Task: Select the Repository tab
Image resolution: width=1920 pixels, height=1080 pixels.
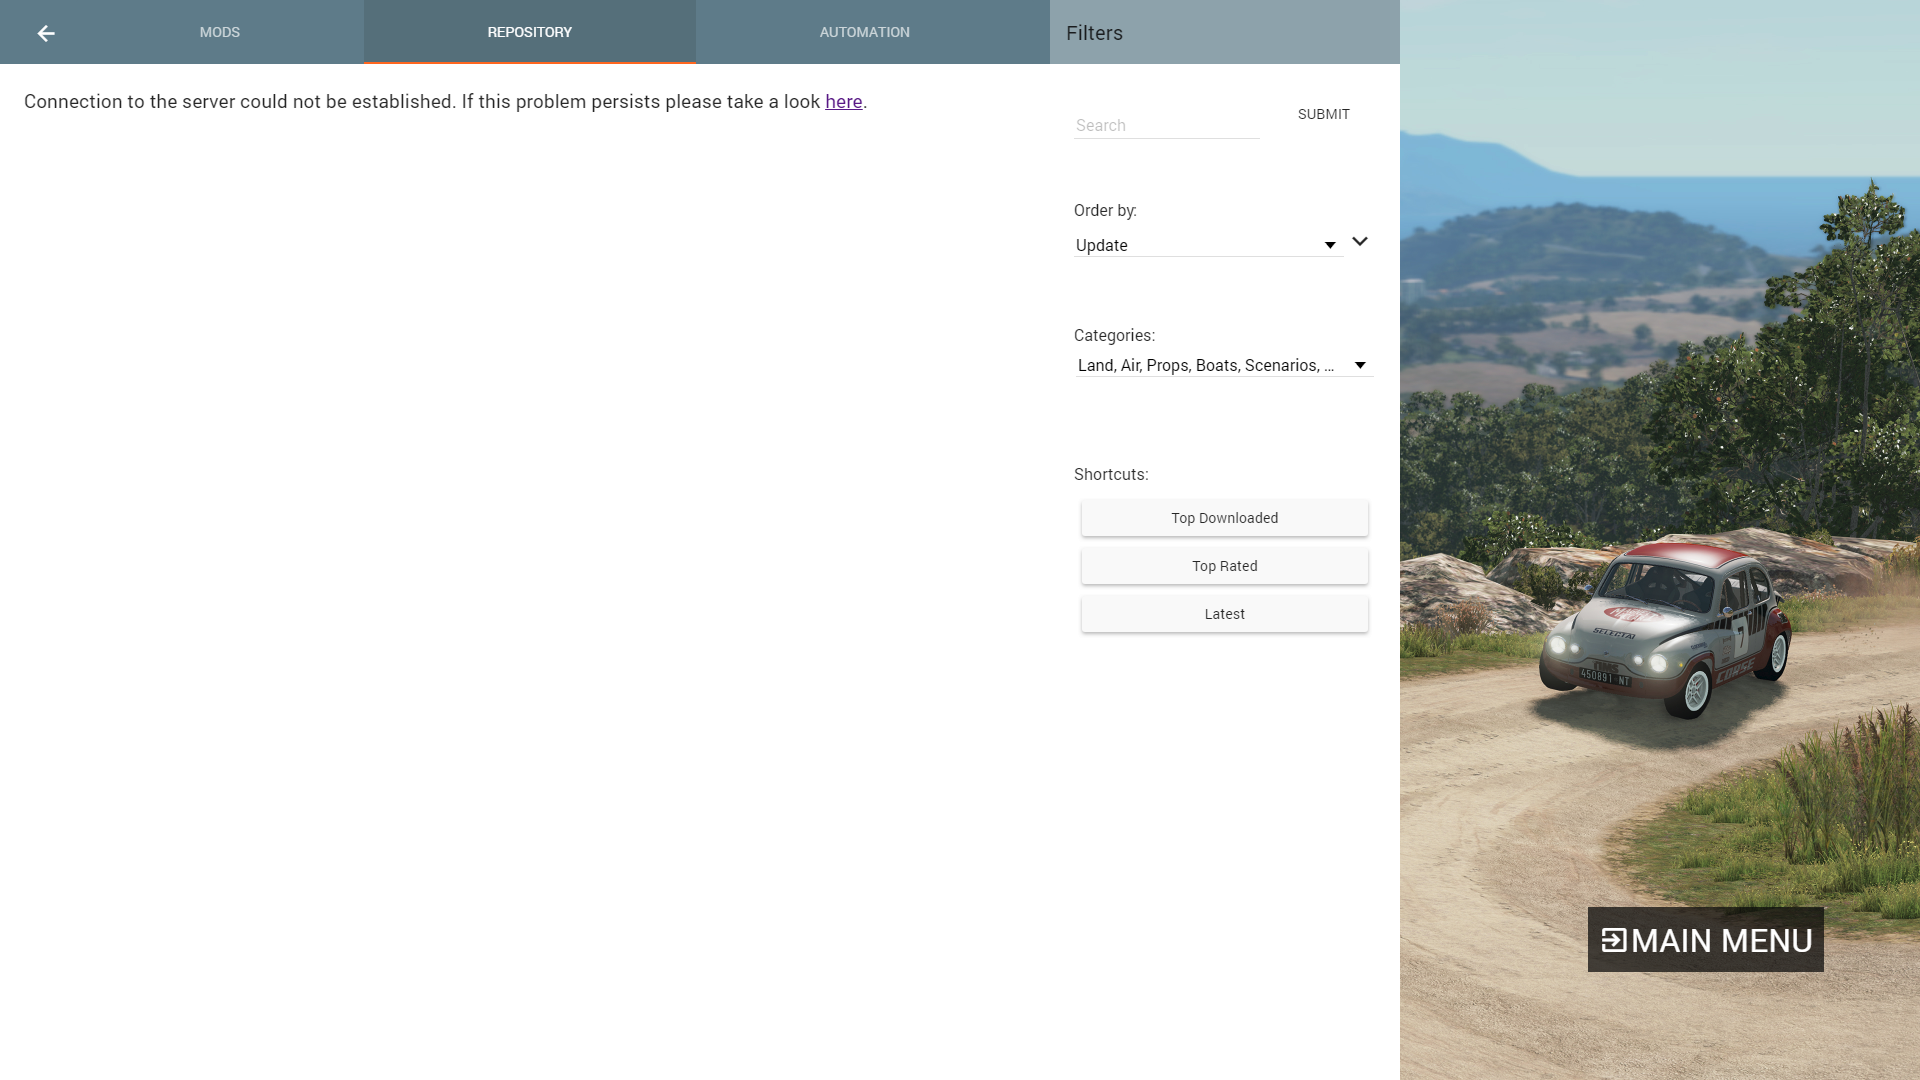Action: point(530,32)
